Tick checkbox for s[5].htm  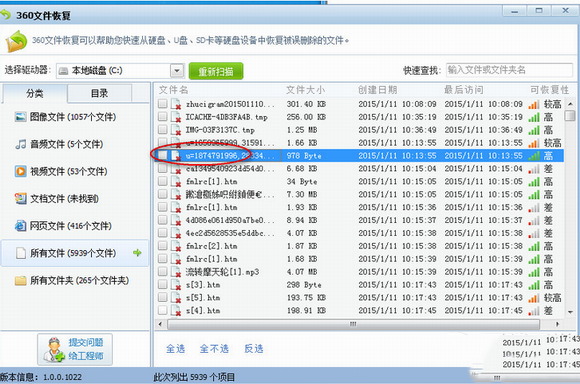click(x=162, y=297)
